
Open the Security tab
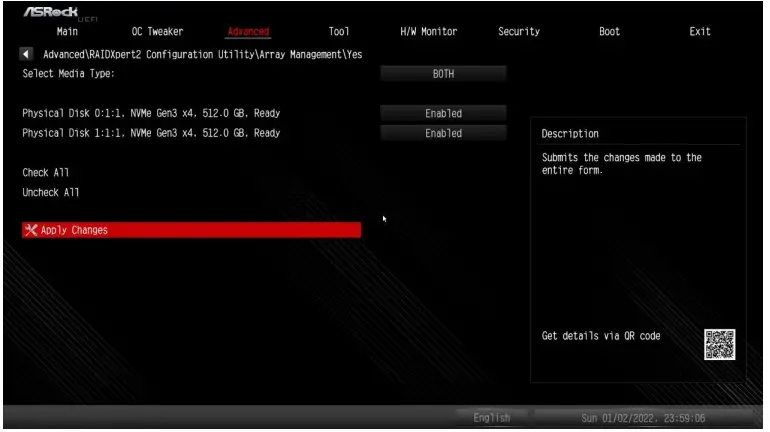click(x=519, y=31)
